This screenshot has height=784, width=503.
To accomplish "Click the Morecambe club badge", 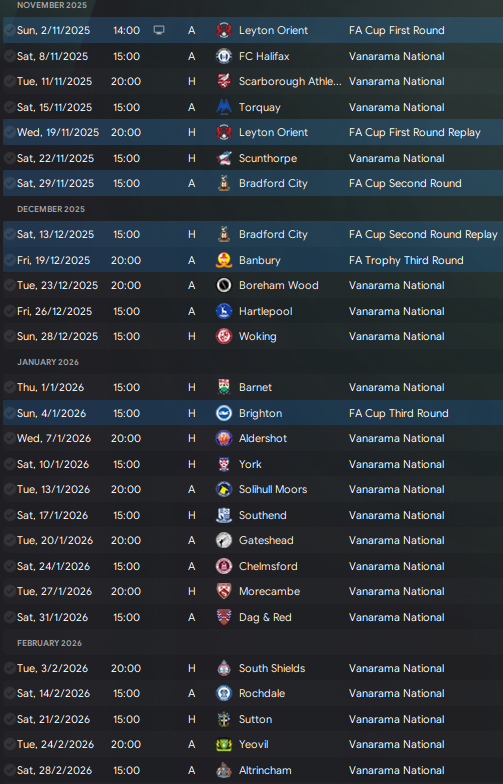I will [224, 591].
